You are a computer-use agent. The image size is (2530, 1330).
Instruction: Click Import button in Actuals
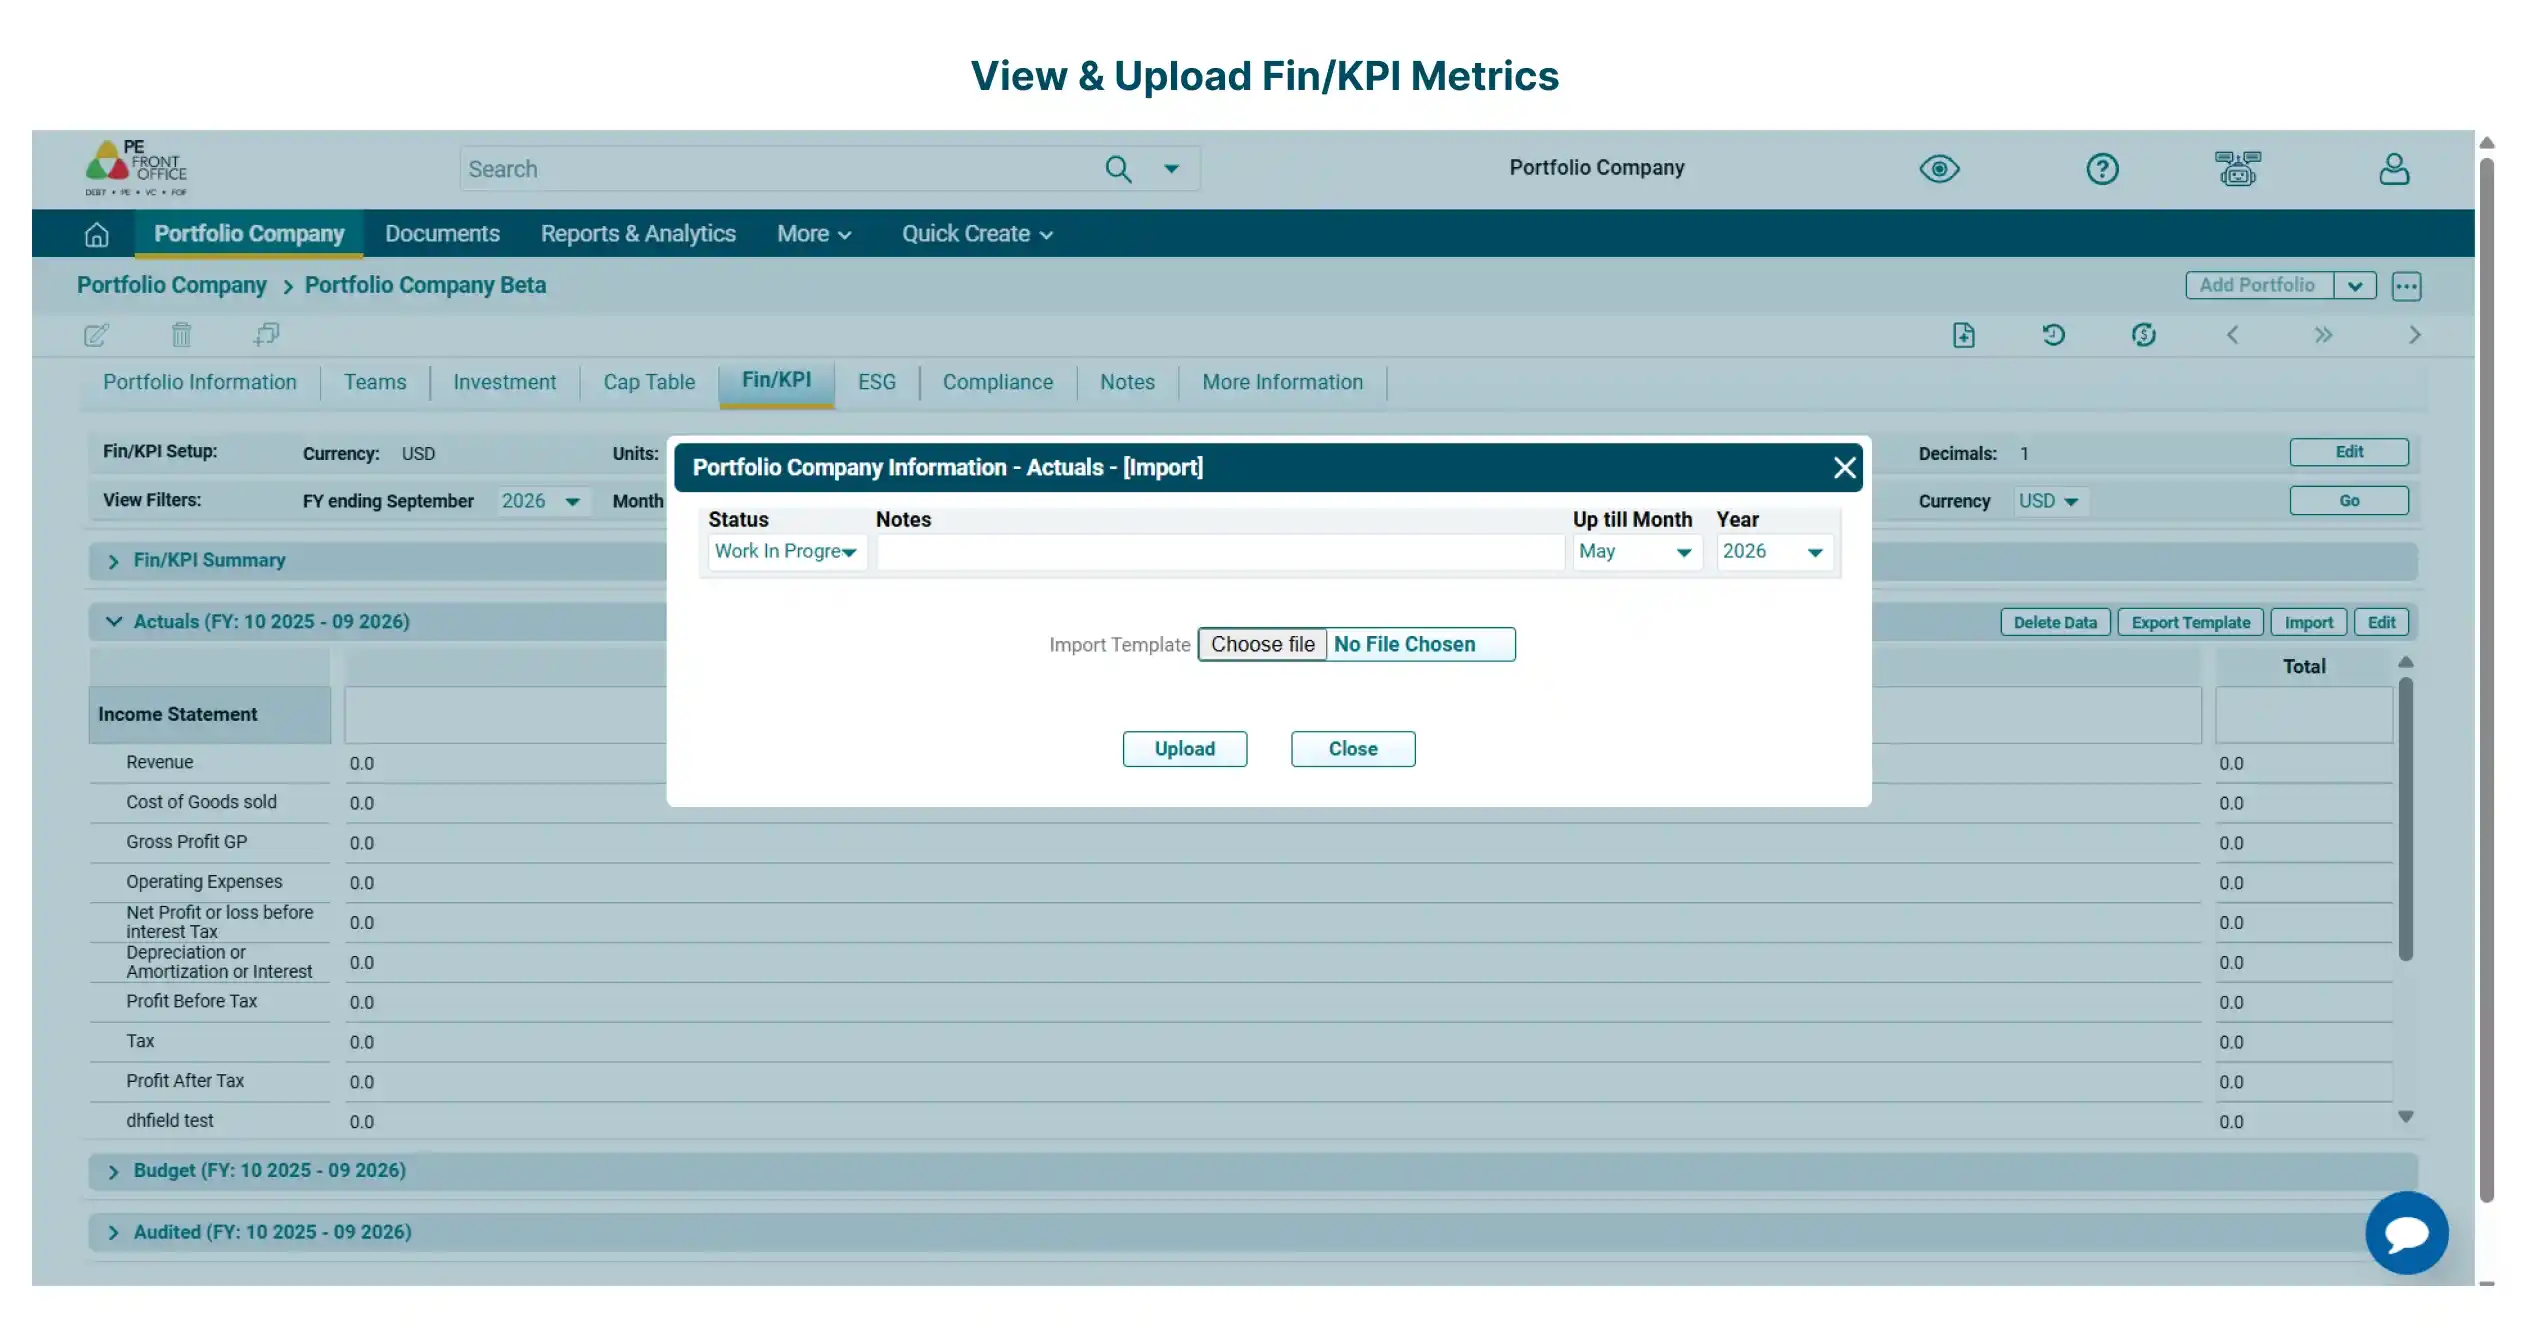[x=2308, y=622]
